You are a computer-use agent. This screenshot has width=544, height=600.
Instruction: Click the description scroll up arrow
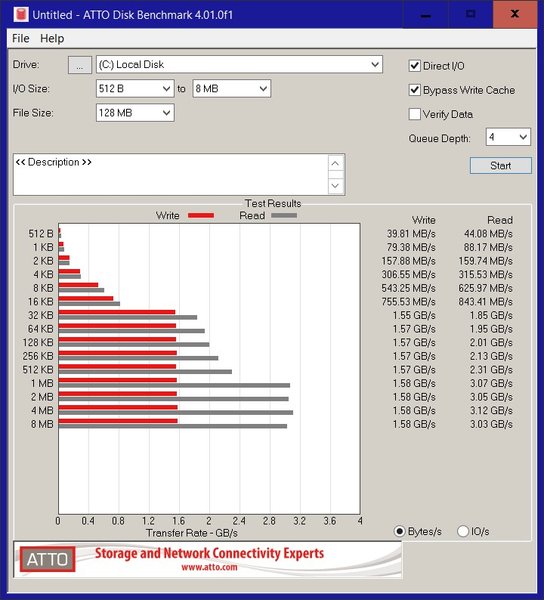[335, 164]
